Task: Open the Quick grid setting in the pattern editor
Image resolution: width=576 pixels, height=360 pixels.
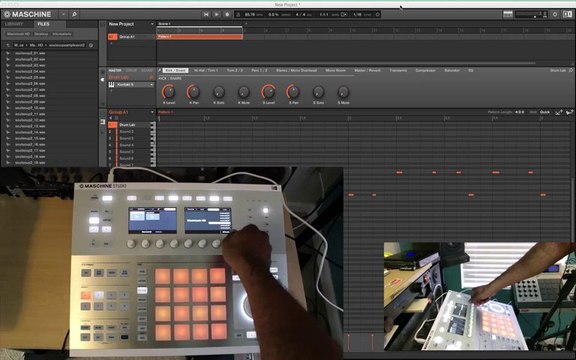Action: (544, 112)
